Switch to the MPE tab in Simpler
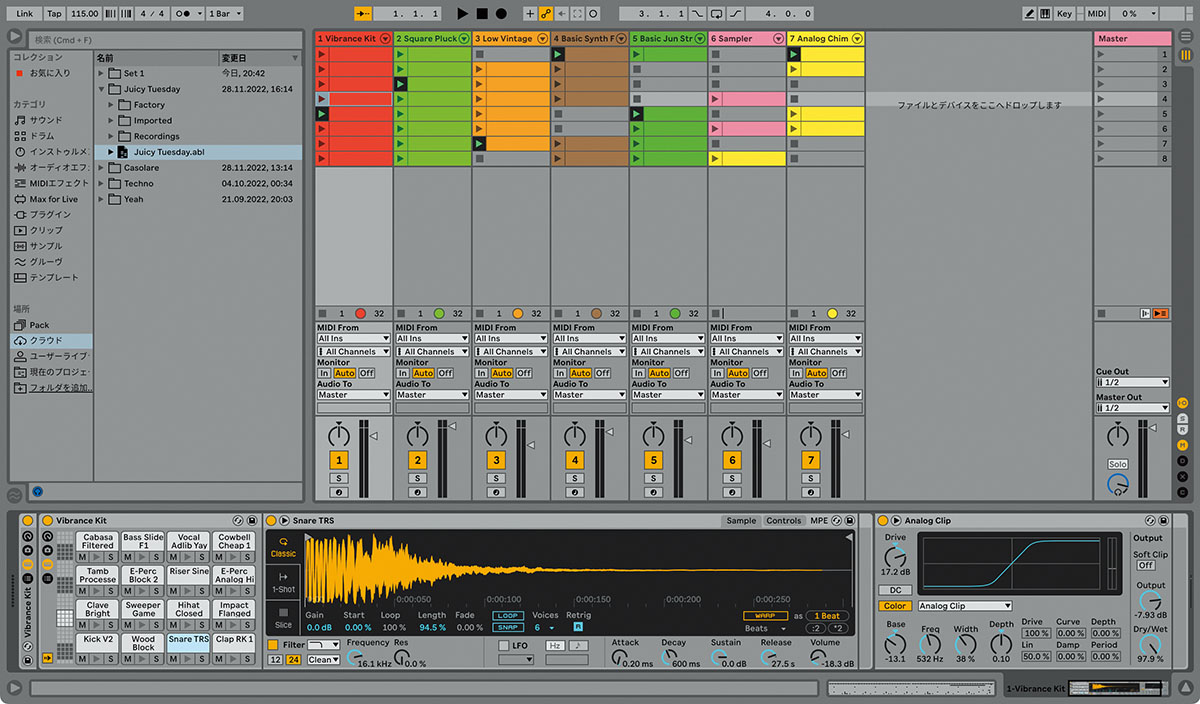 (x=819, y=521)
